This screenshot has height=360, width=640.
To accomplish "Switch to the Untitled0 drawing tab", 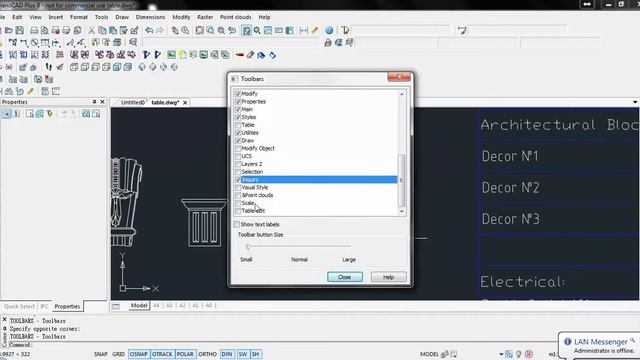I will (x=133, y=102).
